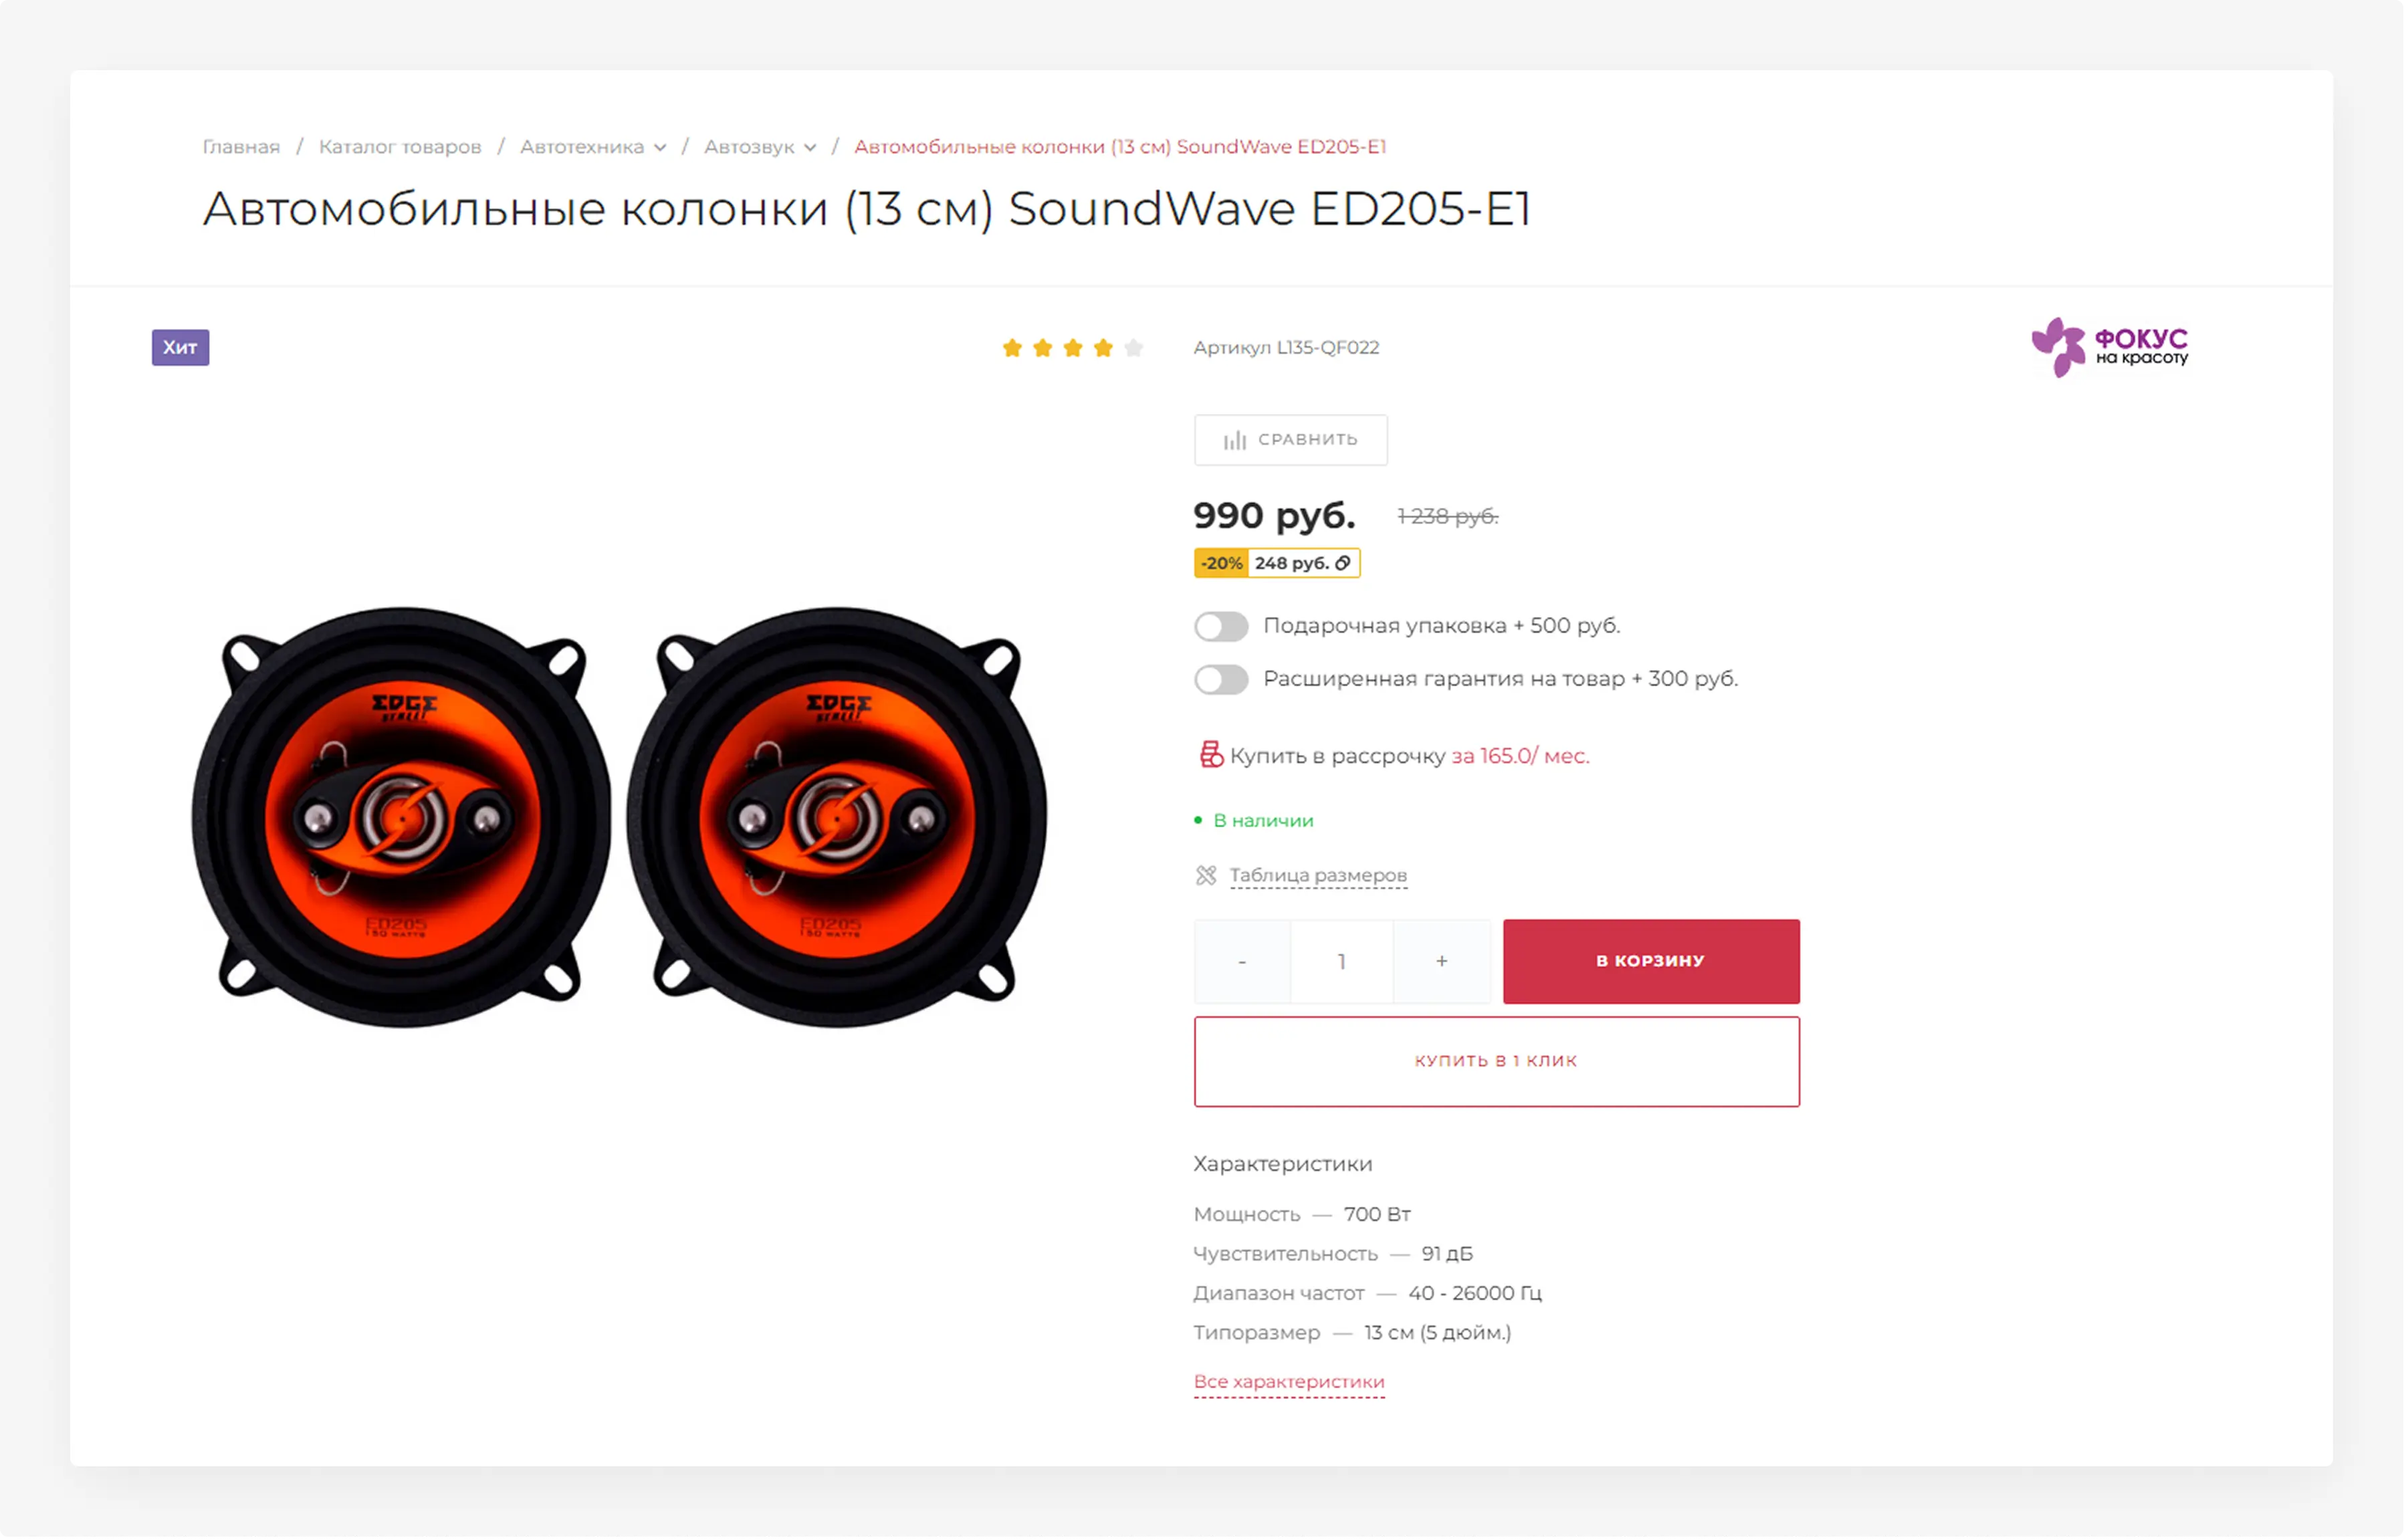Click the discount link icon on the price badge

[1343, 563]
